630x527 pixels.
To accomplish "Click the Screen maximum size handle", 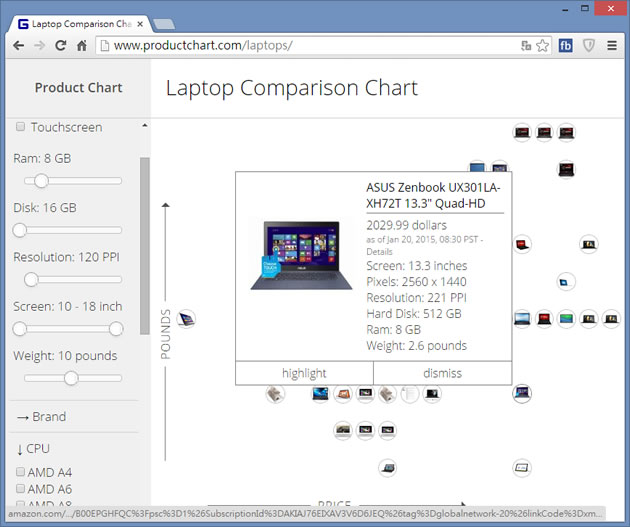I will [116, 329].
